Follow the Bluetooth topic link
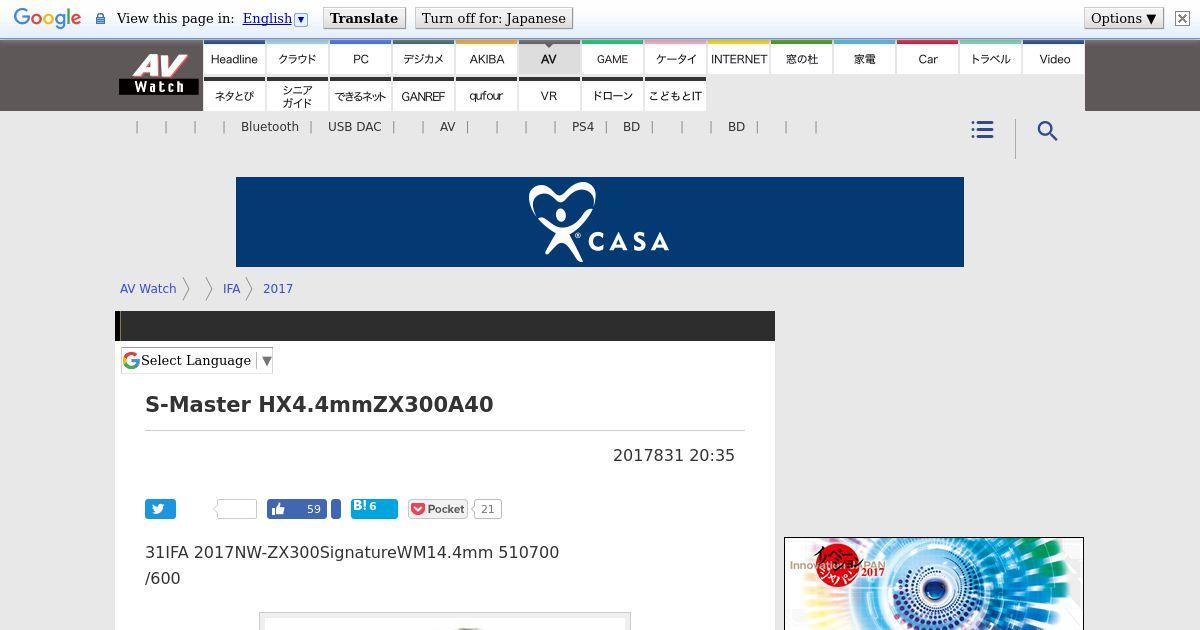This screenshot has width=1200, height=630. [x=270, y=127]
